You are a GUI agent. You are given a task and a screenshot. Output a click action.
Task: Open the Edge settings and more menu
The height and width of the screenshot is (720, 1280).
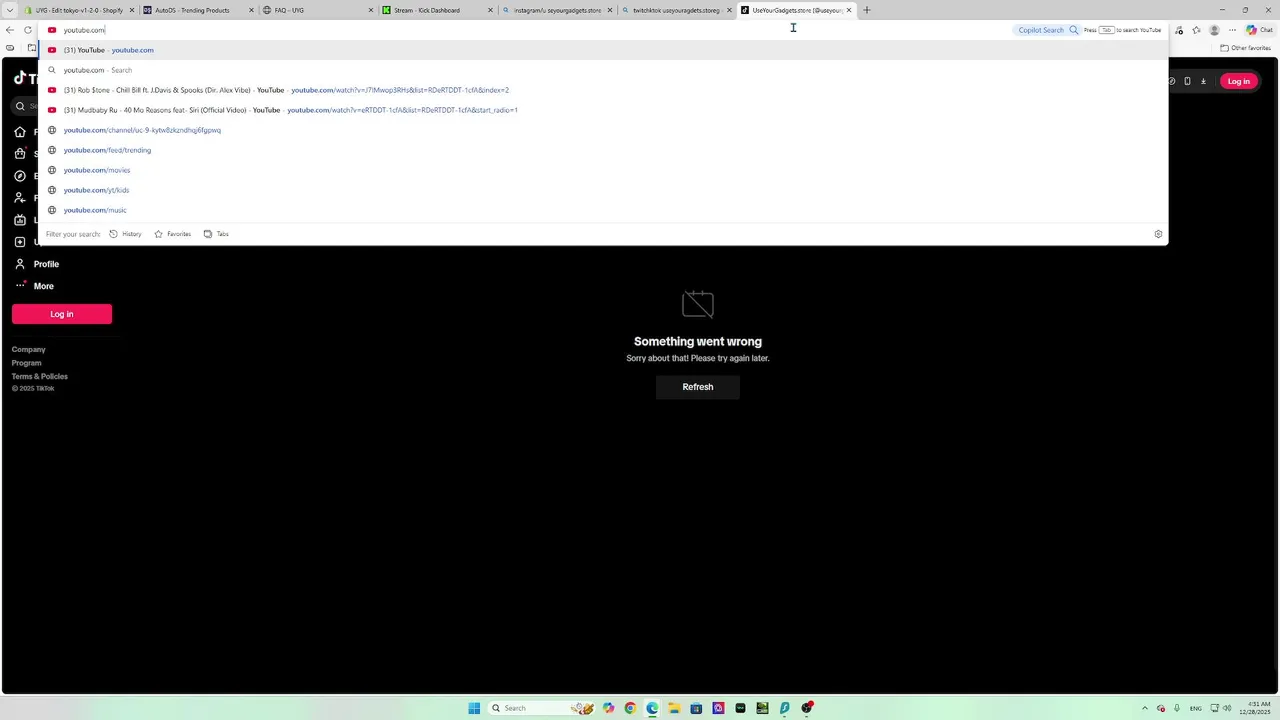pos(1233,30)
